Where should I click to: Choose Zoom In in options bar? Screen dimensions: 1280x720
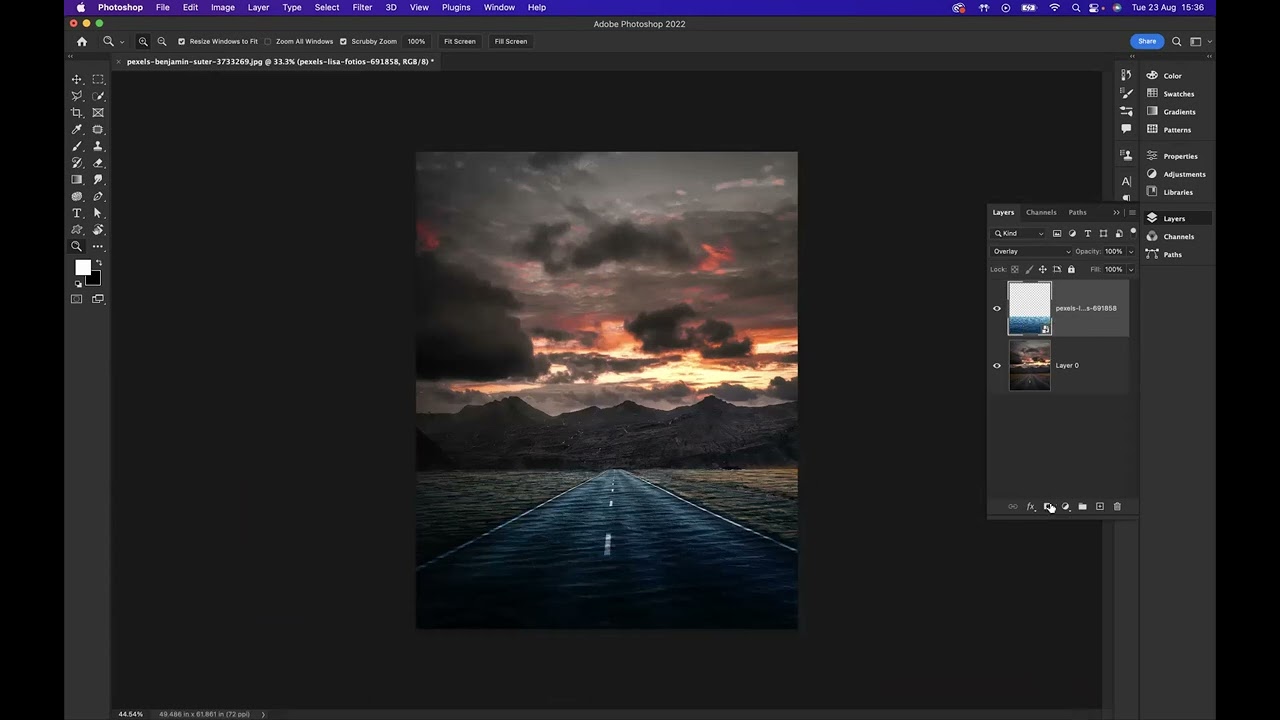pyautogui.click(x=143, y=41)
